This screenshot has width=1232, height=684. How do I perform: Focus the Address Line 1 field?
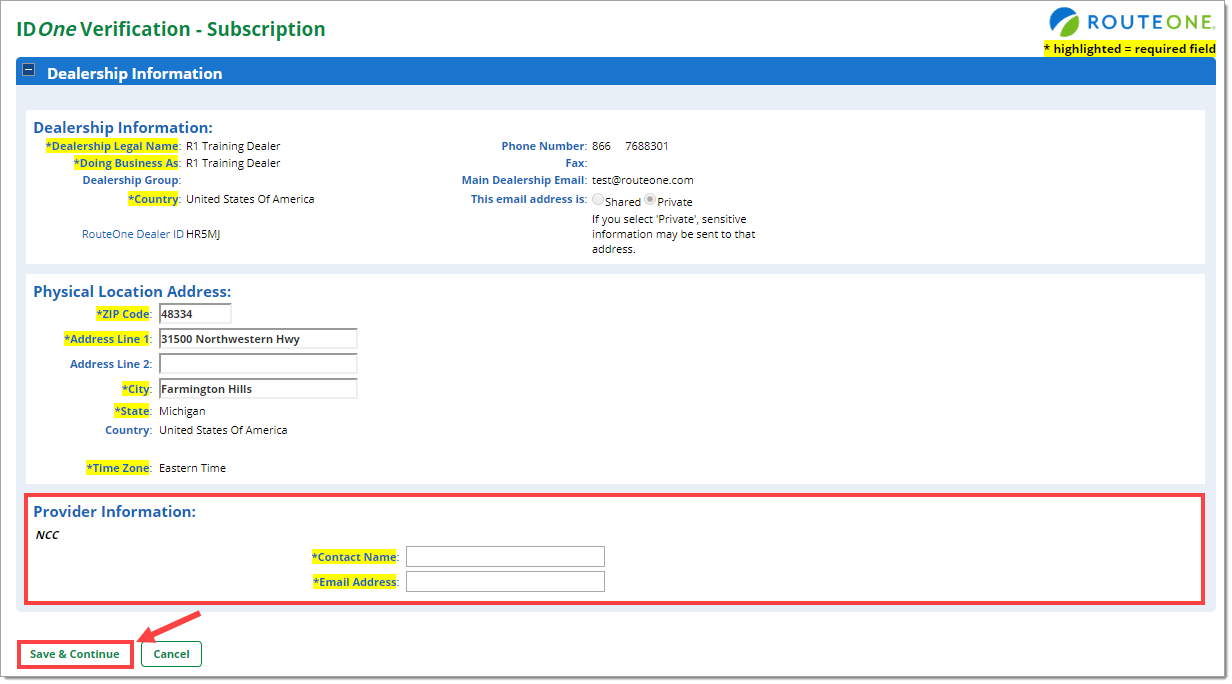coord(258,339)
